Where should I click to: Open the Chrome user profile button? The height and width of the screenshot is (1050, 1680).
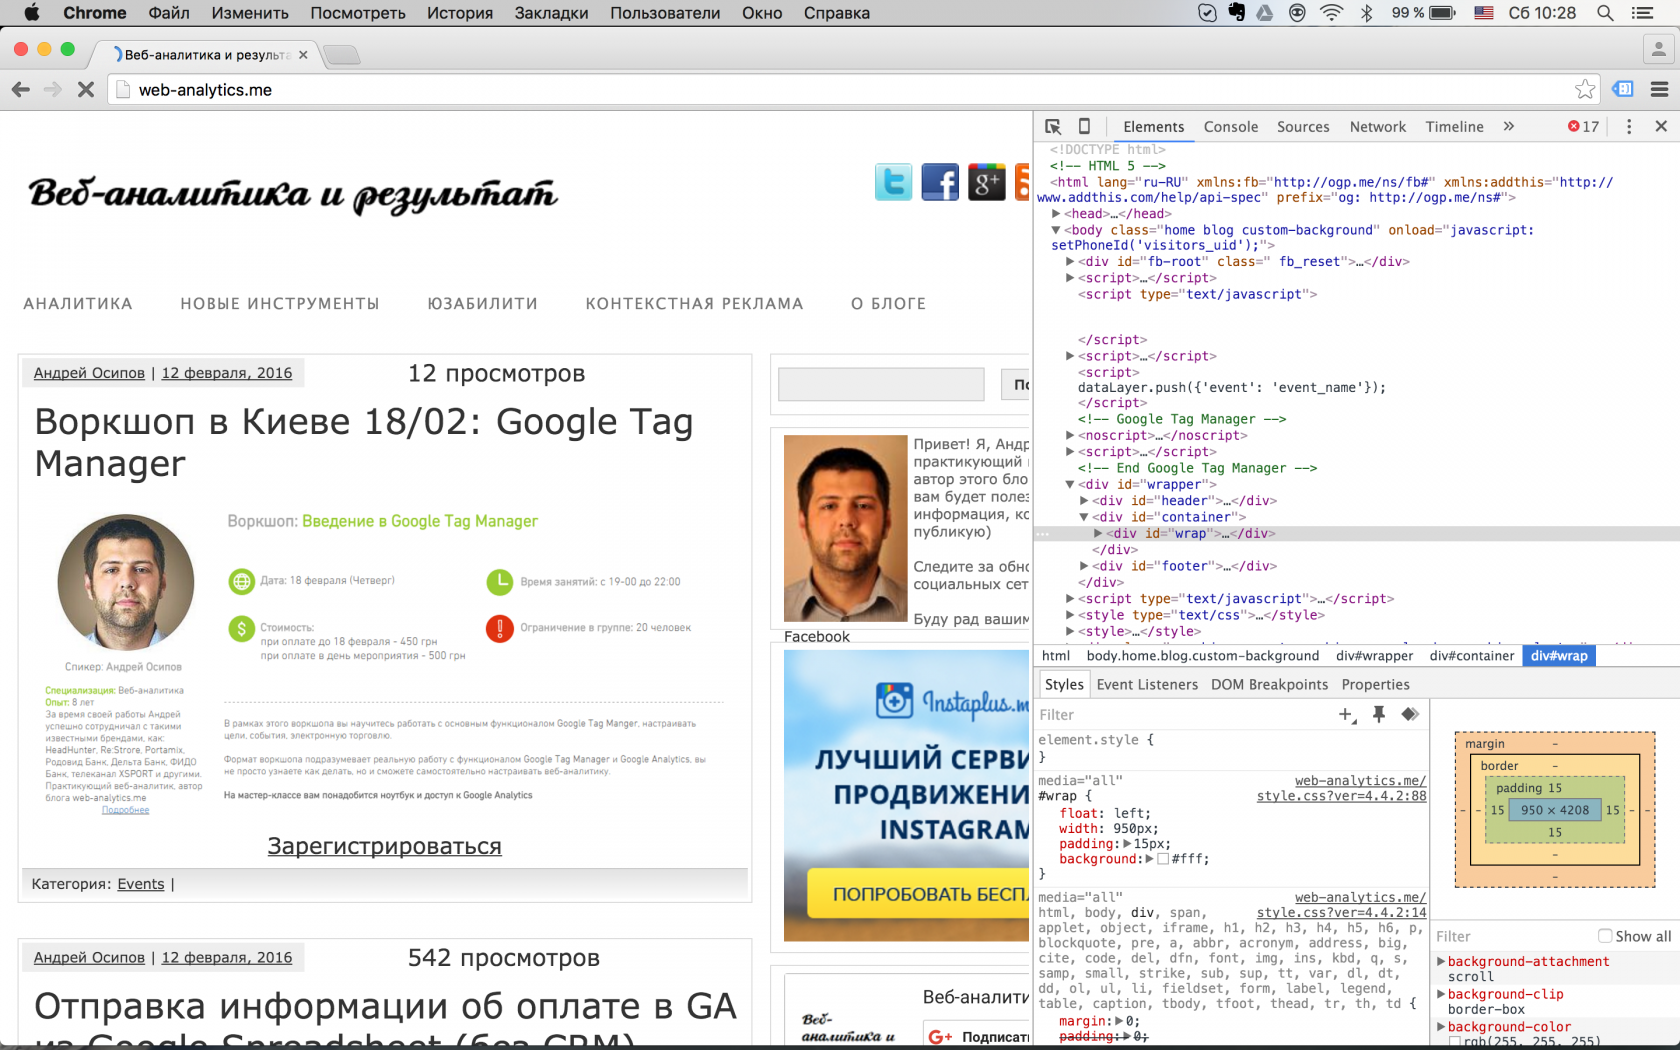click(1659, 48)
